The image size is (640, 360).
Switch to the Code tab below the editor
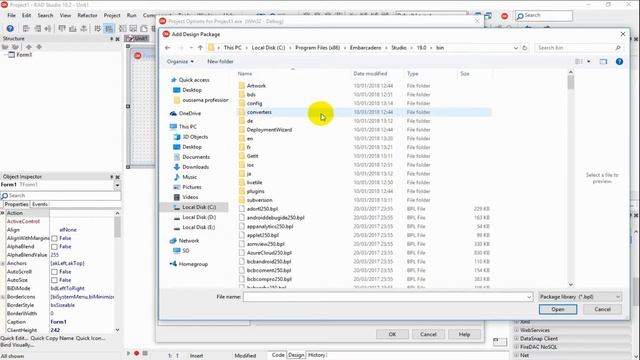[278, 355]
